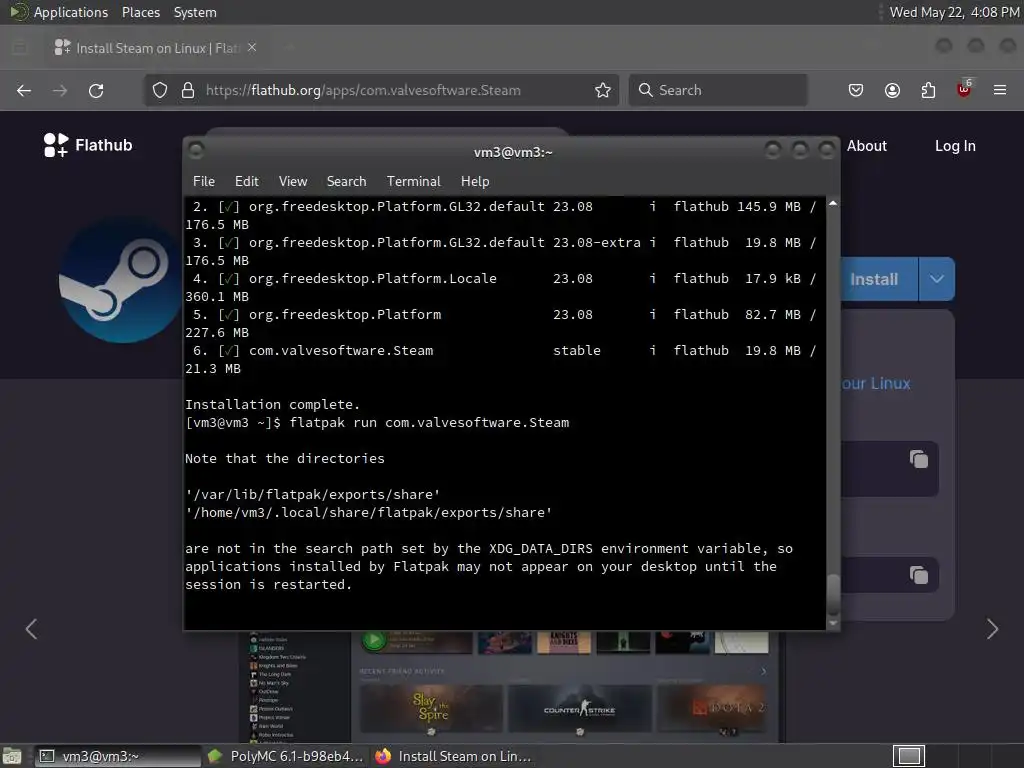Switch to vm3@vm3 terminal taskbar button
The width and height of the screenshot is (1024, 768).
pyautogui.click(x=118, y=756)
